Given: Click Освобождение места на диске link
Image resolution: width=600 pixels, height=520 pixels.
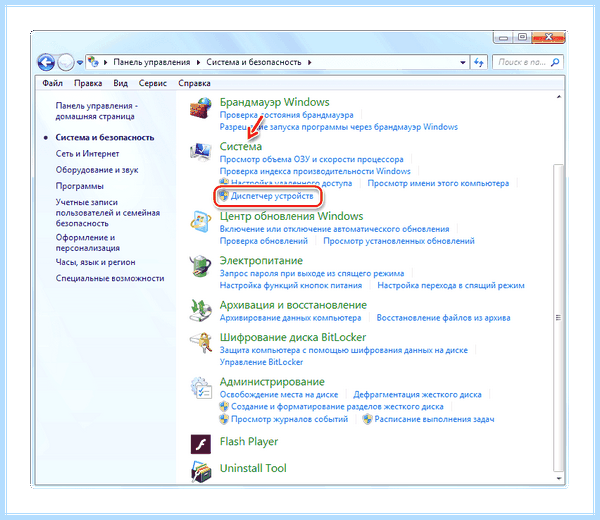Looking at the screenshot, I should click(279, 394).
